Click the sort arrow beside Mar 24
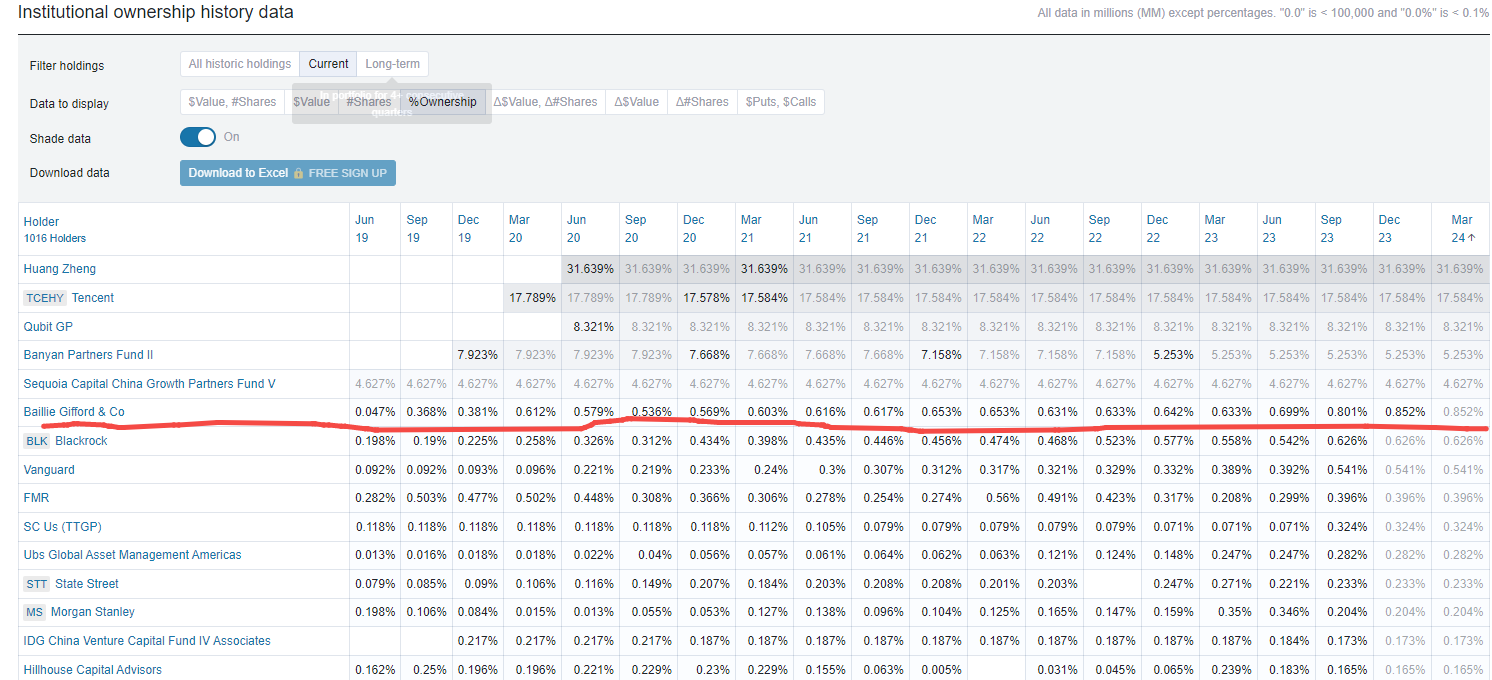The height and width of the screenshot is (680, 1492). point(1471,238)
